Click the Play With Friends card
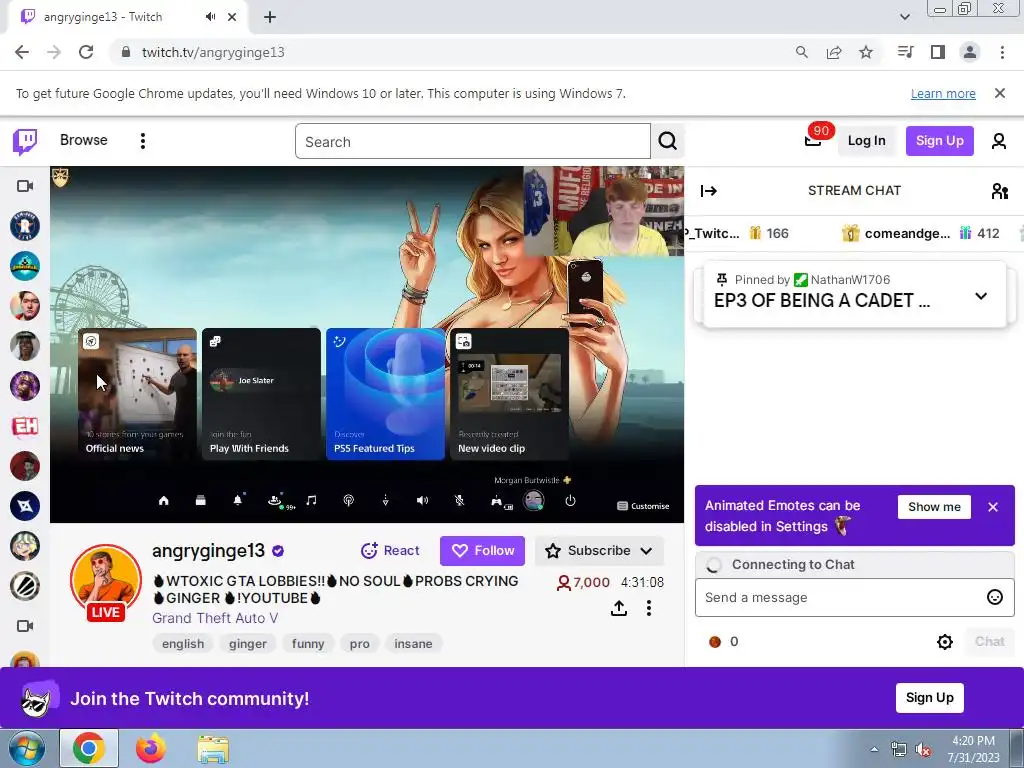This screenshot has width=1024, height=768. tap(261, 394)
